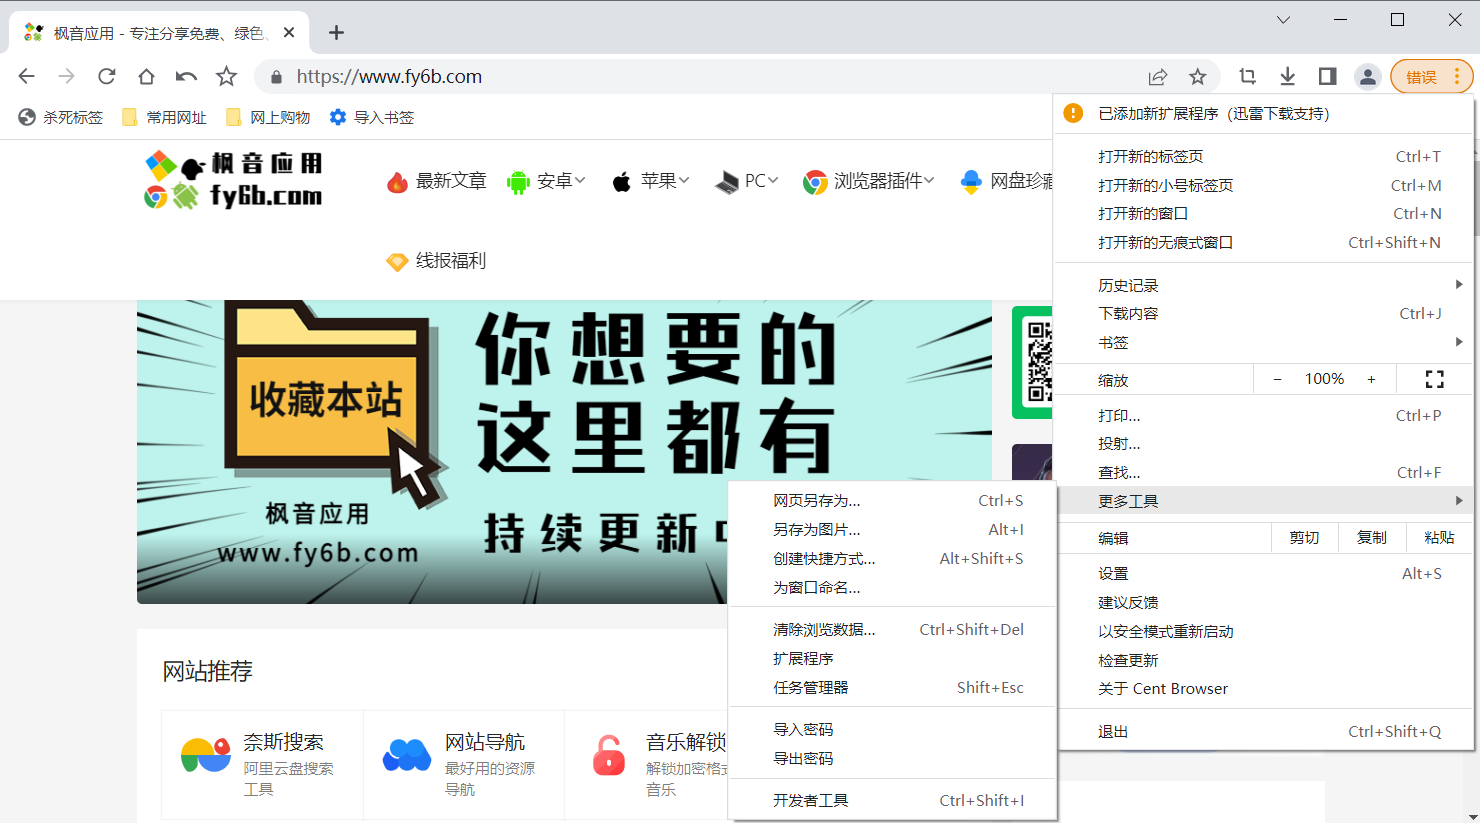This screenshot has height=823, width=1480.
Task: Decrease zoom with the minus button
Action: pos(1277,379)
